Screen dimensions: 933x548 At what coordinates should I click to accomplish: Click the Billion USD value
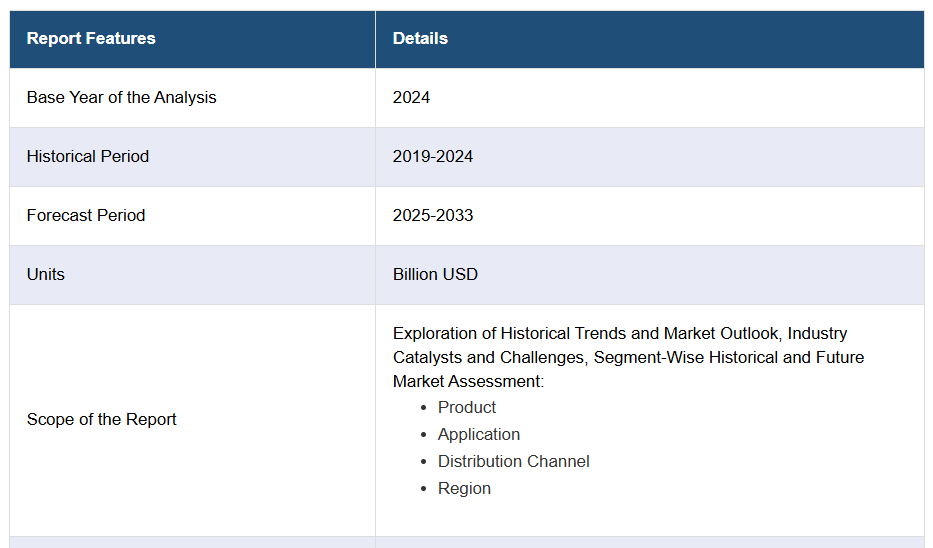pyautogui.click(x=435, y=275)
